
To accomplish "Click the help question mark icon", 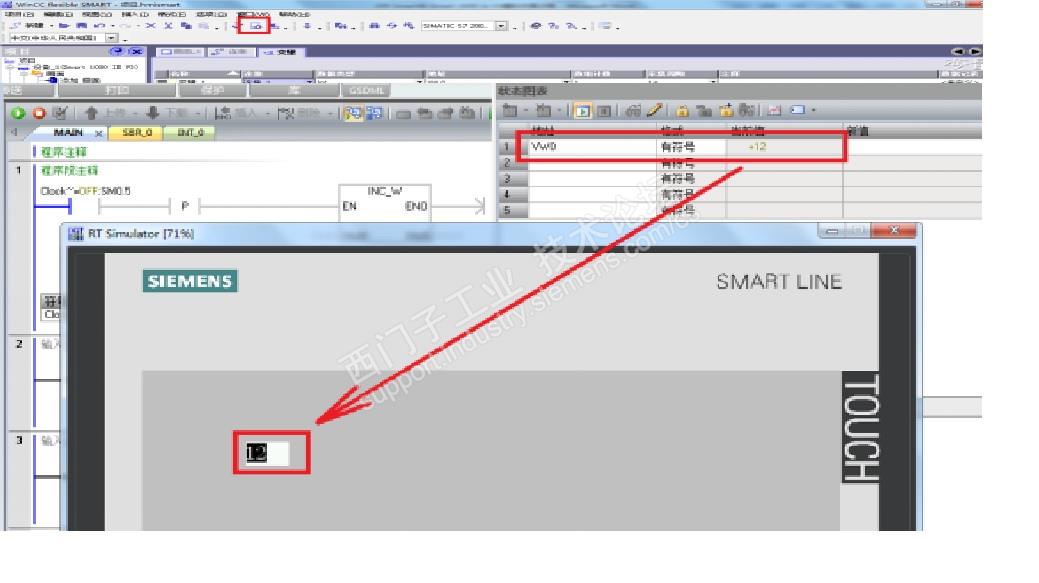I will pos(553,26).
